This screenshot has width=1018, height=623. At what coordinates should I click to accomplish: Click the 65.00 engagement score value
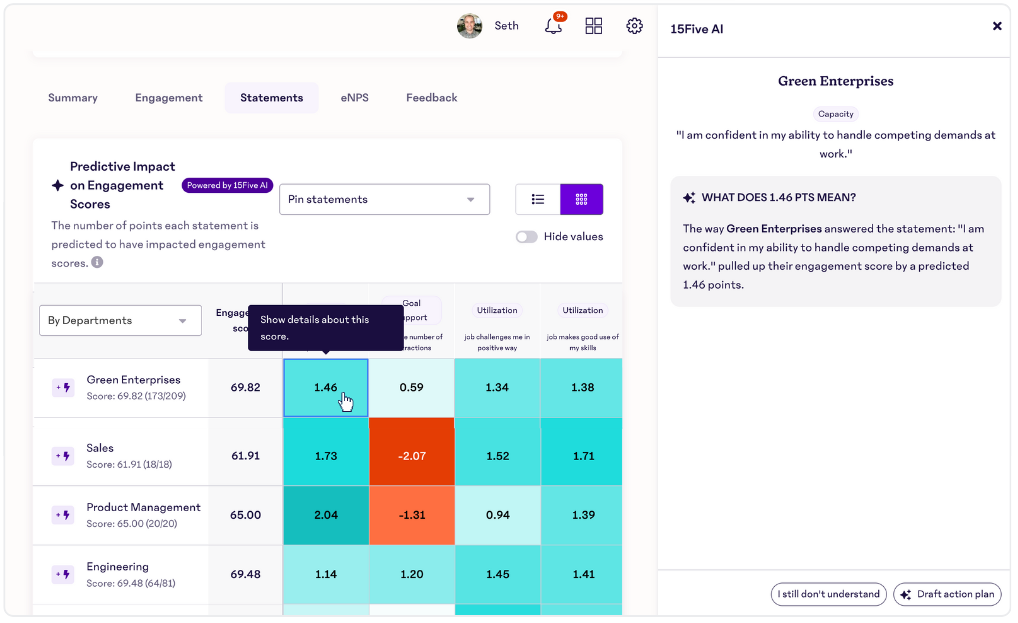click(245, 515)
